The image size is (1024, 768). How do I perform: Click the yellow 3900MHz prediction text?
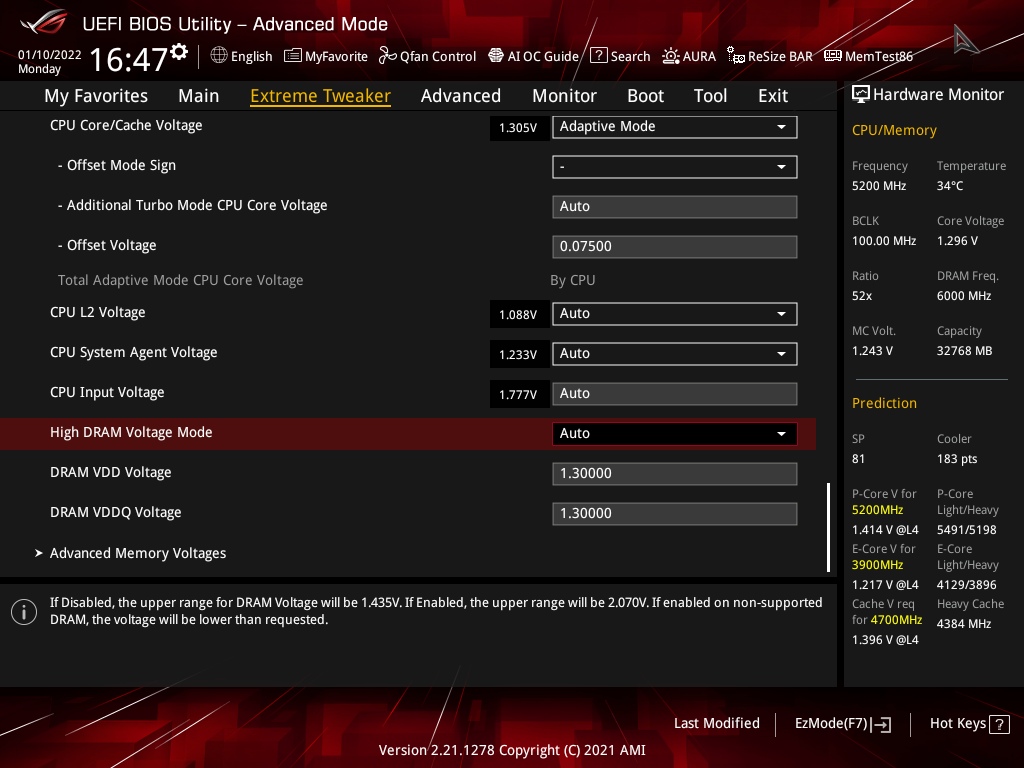click(877, 565)
